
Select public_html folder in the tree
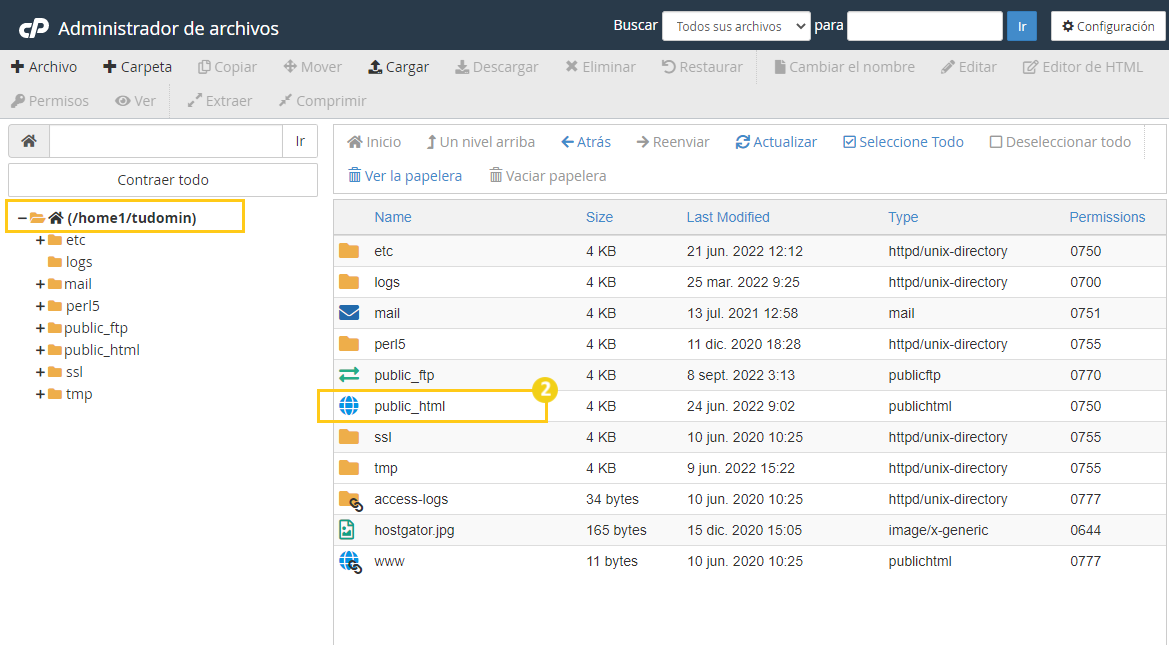(101, 350)
